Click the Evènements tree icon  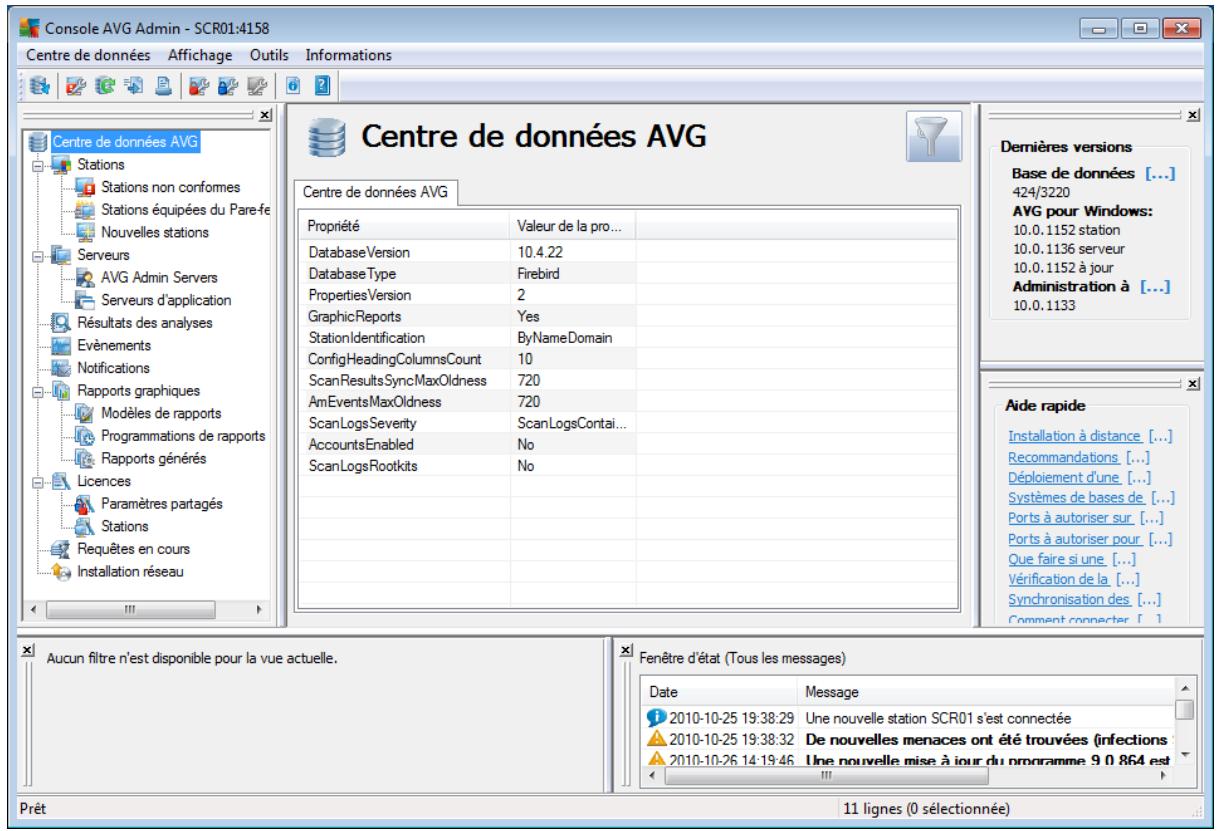(60, 346)
